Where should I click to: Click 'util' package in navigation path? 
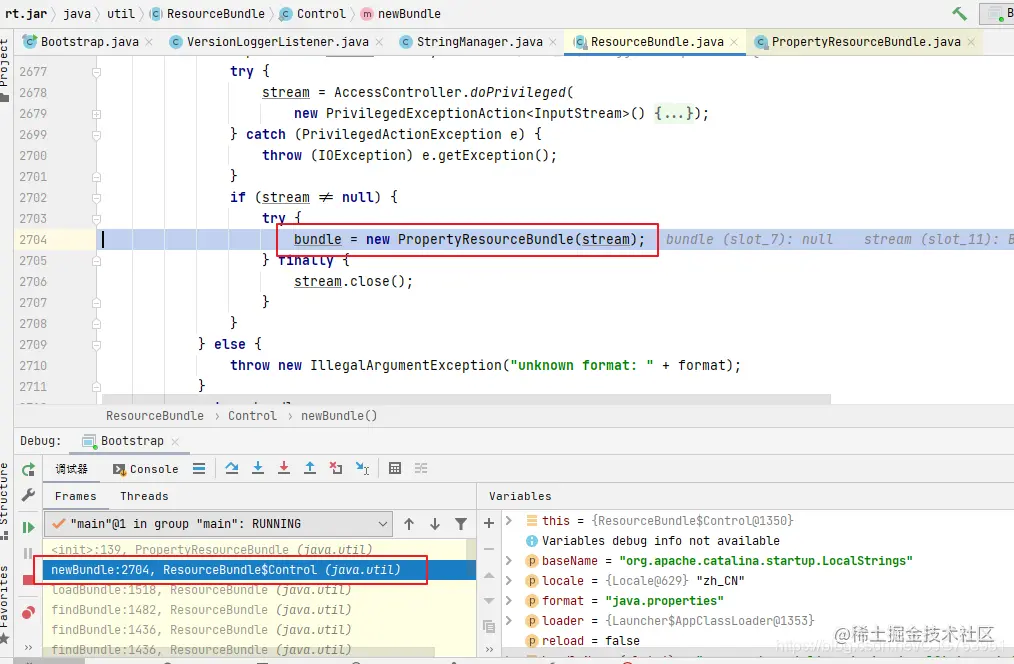point(121,14)
